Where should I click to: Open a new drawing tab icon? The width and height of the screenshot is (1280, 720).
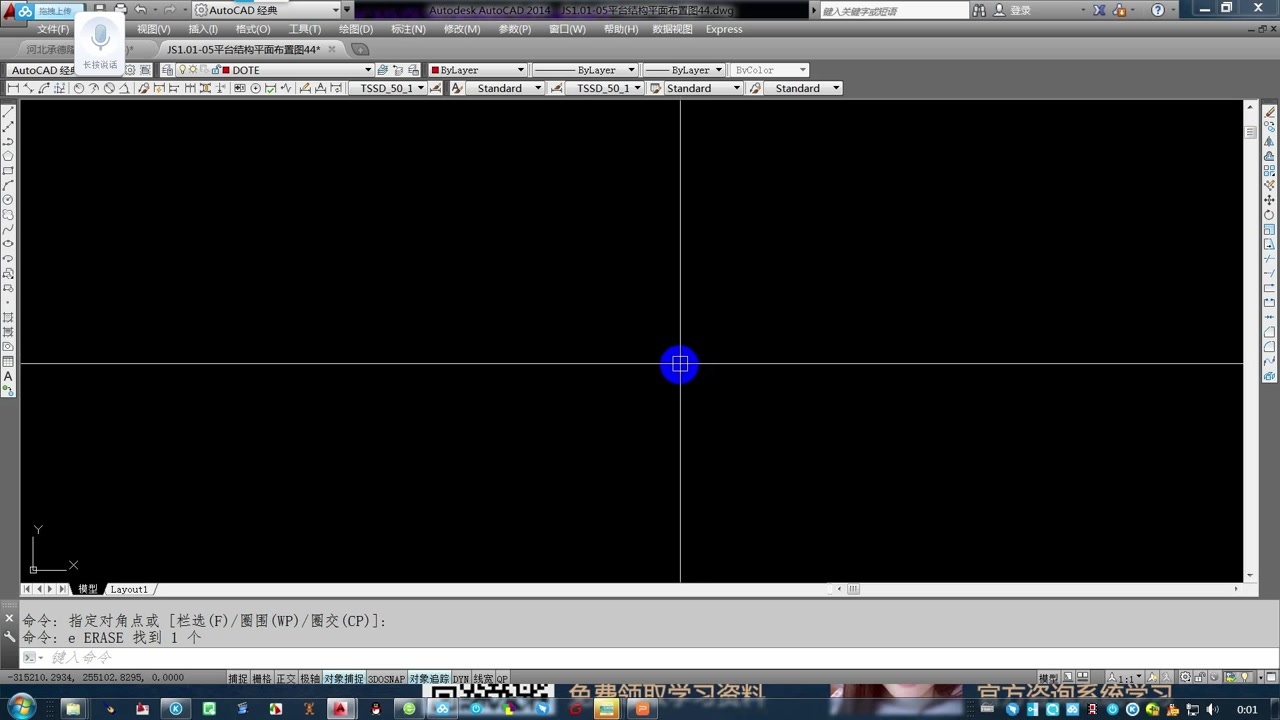(x=360, y=49)
